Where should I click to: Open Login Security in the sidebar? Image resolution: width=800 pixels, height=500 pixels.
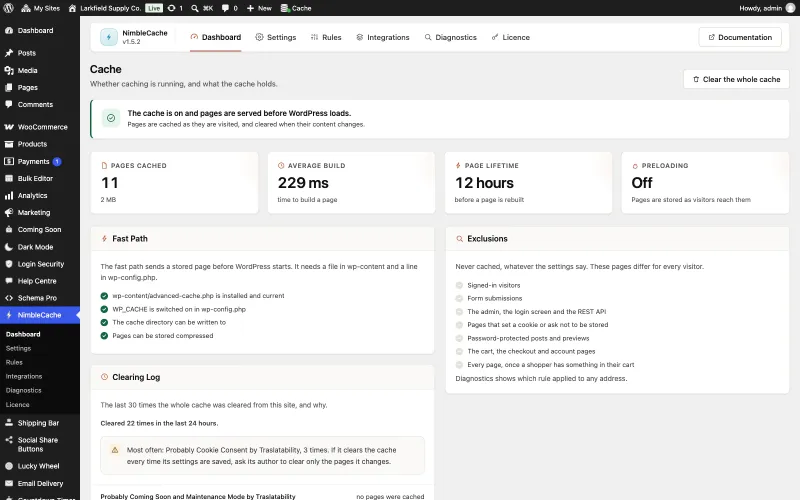coord(40,264)
